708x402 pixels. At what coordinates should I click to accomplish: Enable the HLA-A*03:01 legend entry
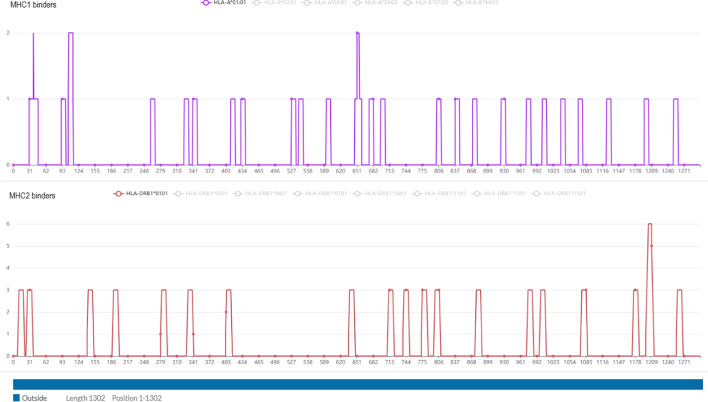[x=328, y=3]
